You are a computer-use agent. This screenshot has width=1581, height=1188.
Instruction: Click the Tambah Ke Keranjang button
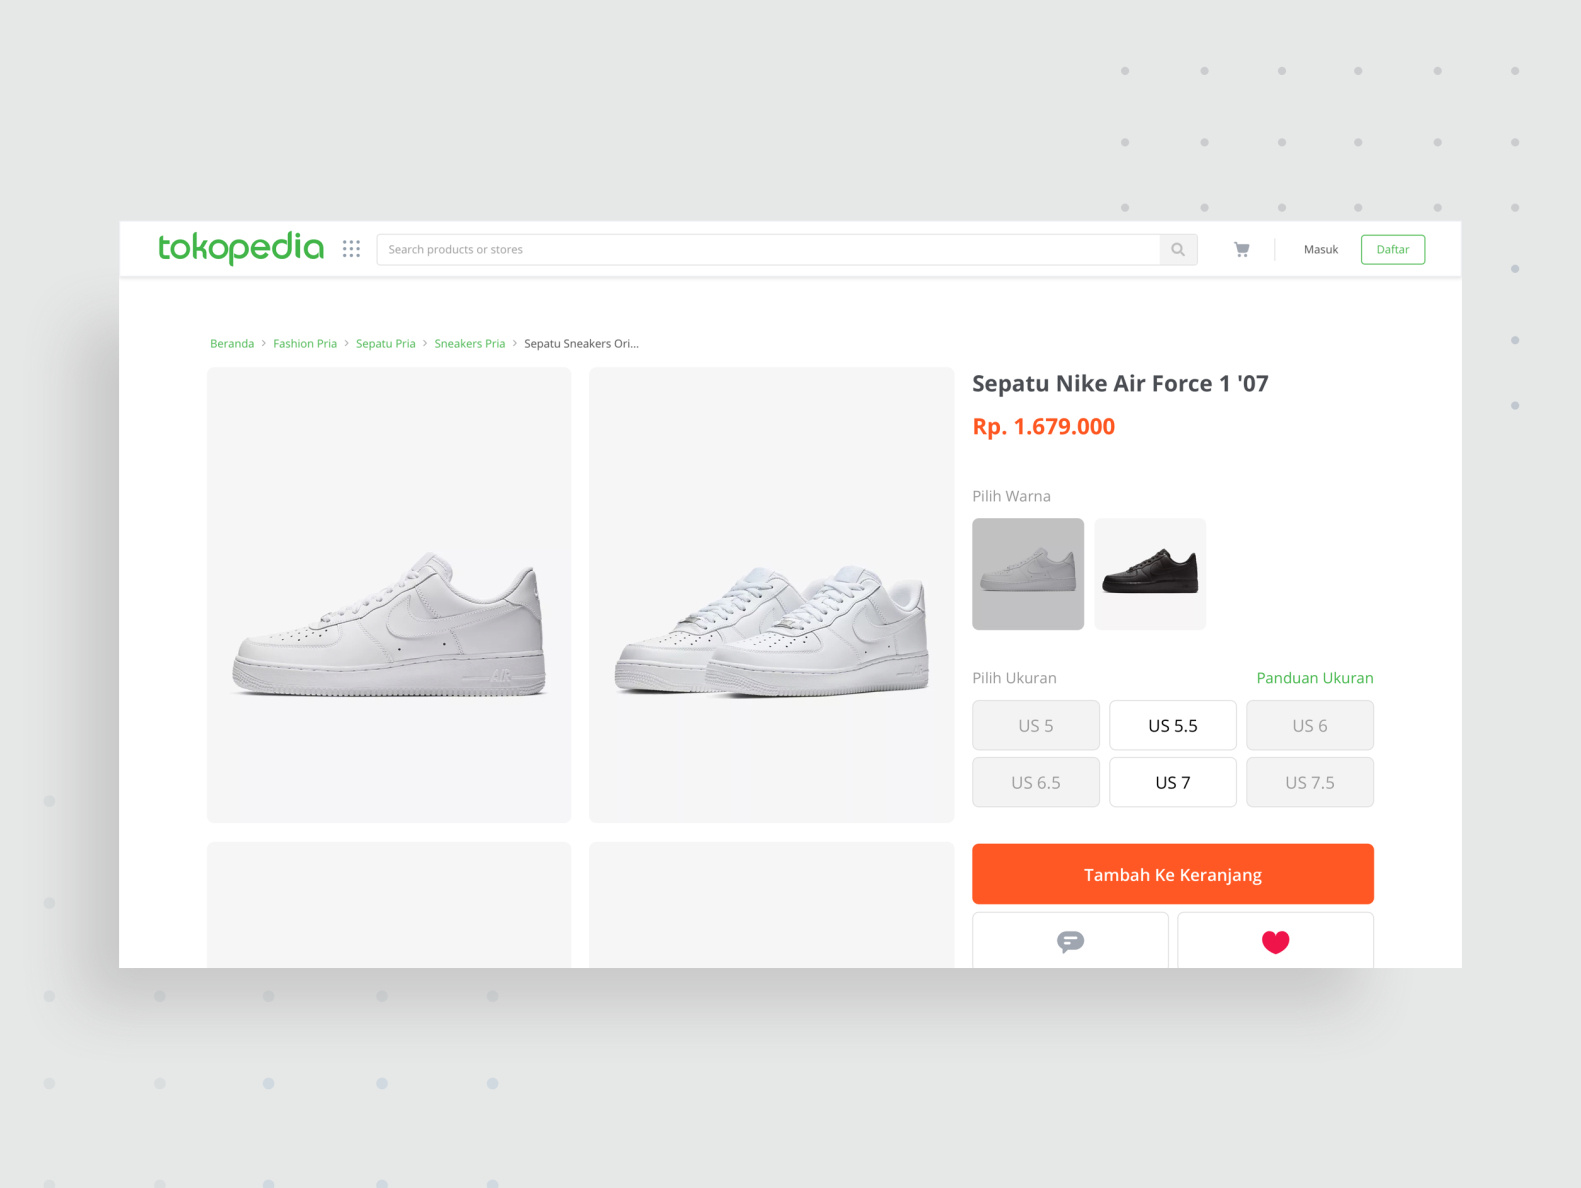(1173, 874)
